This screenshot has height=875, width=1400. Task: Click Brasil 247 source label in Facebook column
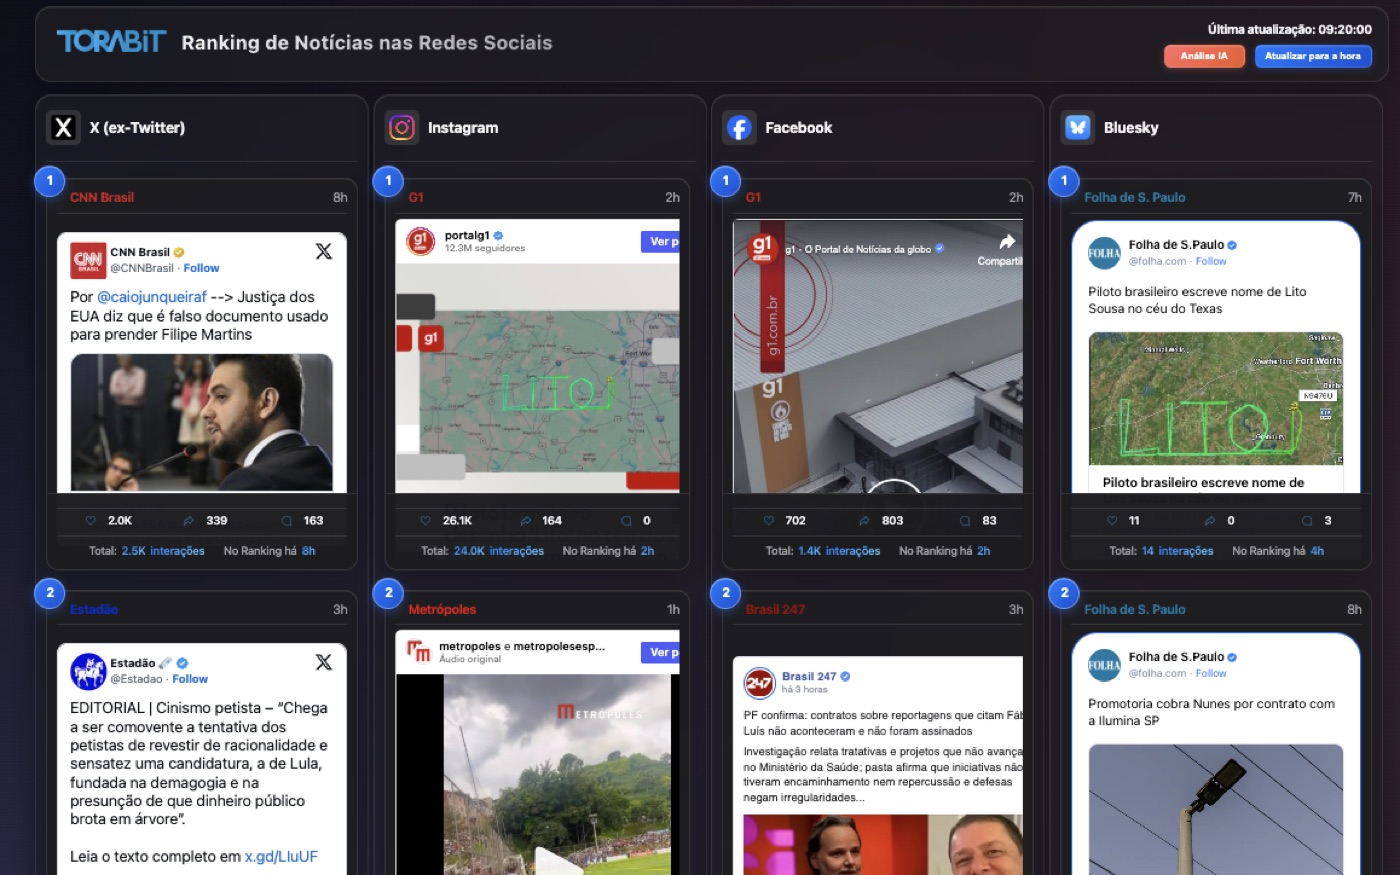coord(775,609)
